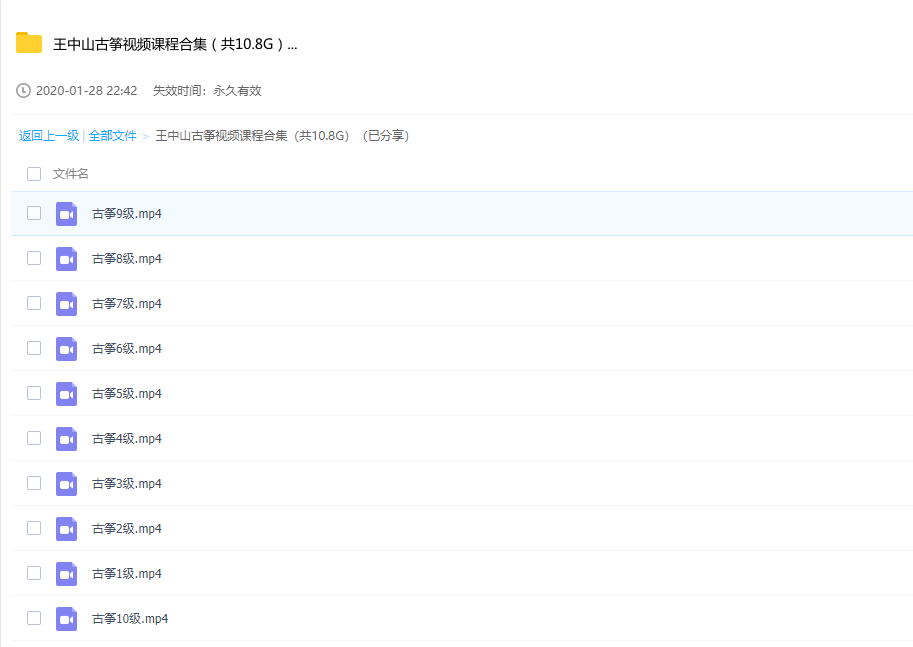The image size is (913, 647).
Task: Select checkbox for 古筝1级.mp4
Action: [x=34, y=573]
